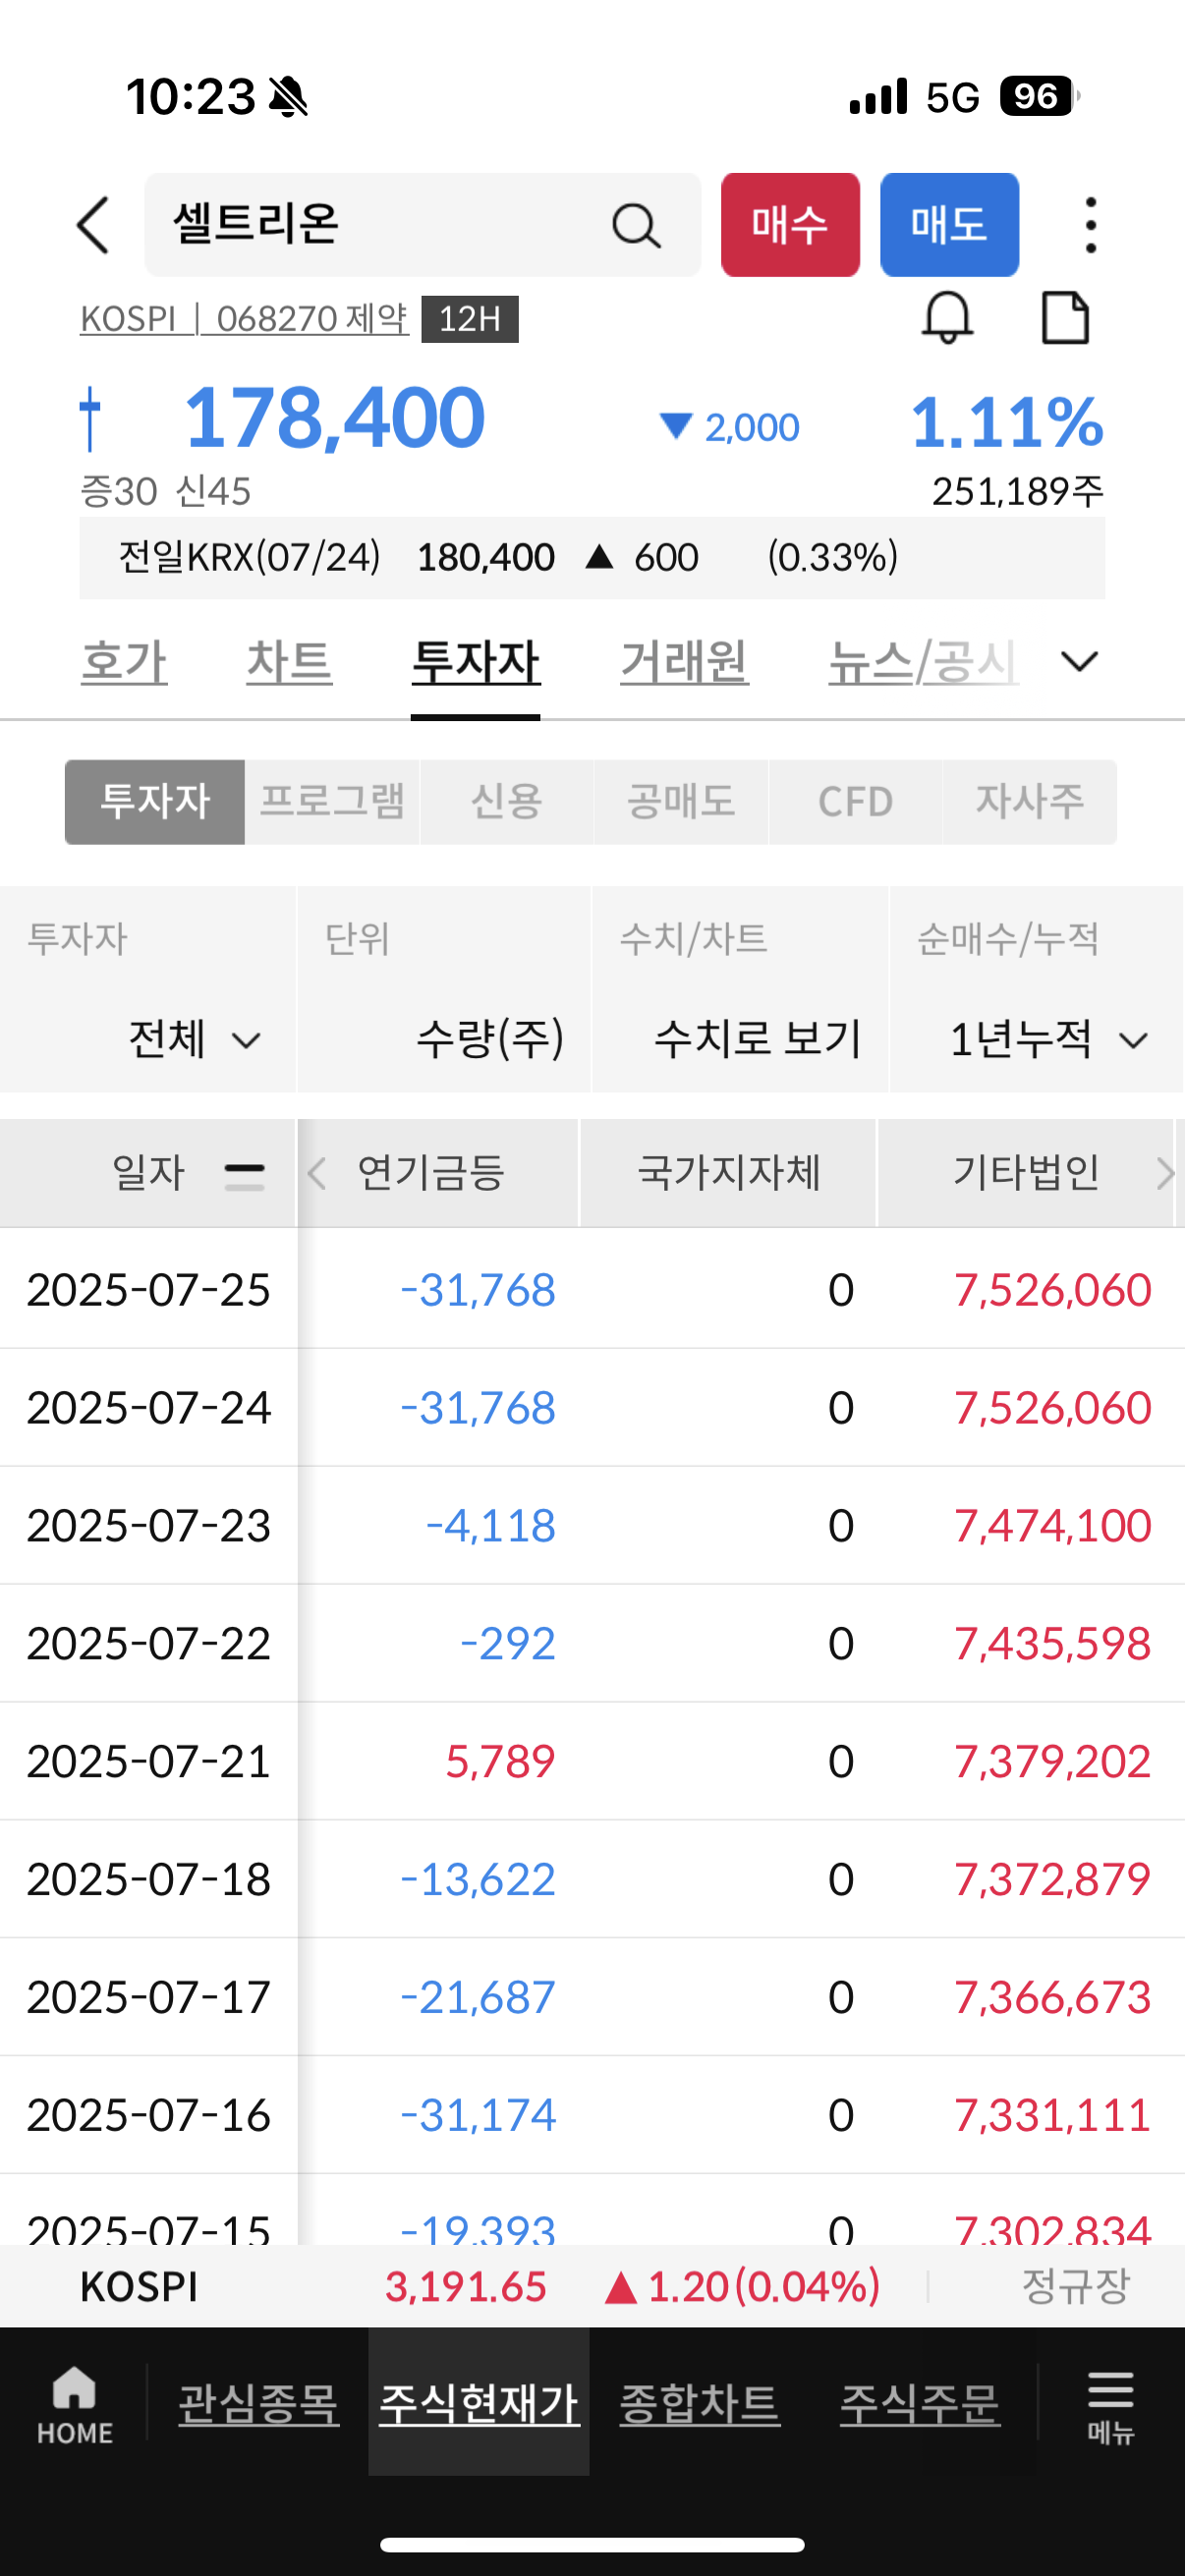This screenshot has width=1185, height=2576.
Task: Tap the 일자 column sort icon
Action: click(x=244, y=1176)
